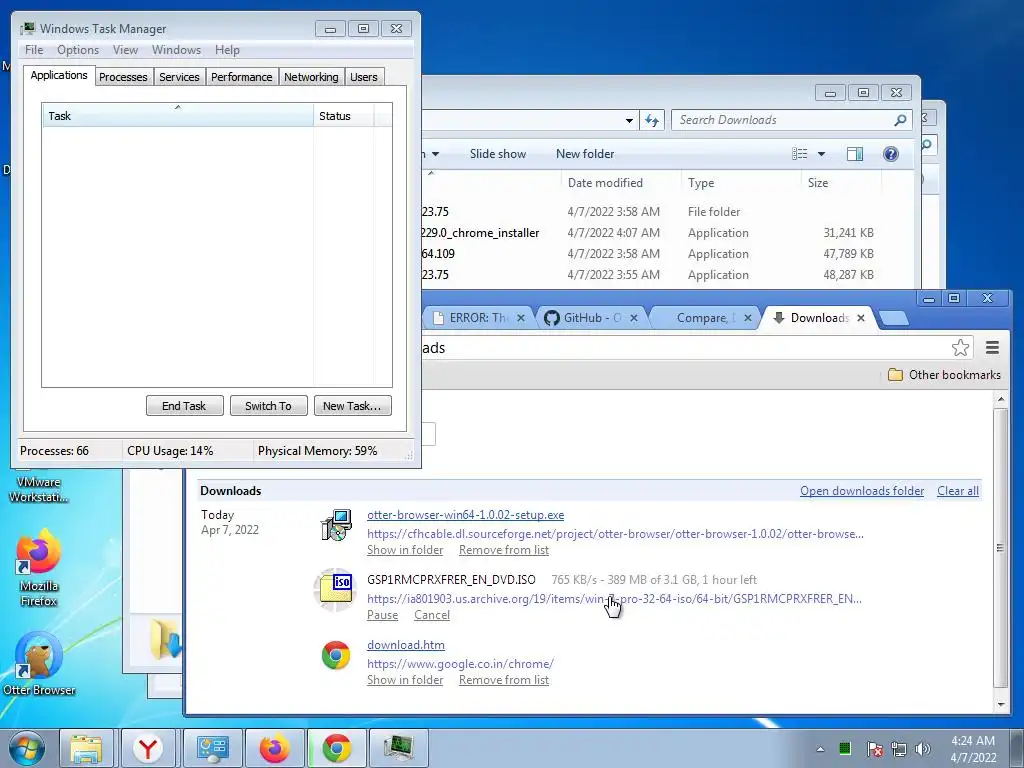Pause the ISO download
The width and height of the screenshot is (1024, 768).
coord(382,615)
